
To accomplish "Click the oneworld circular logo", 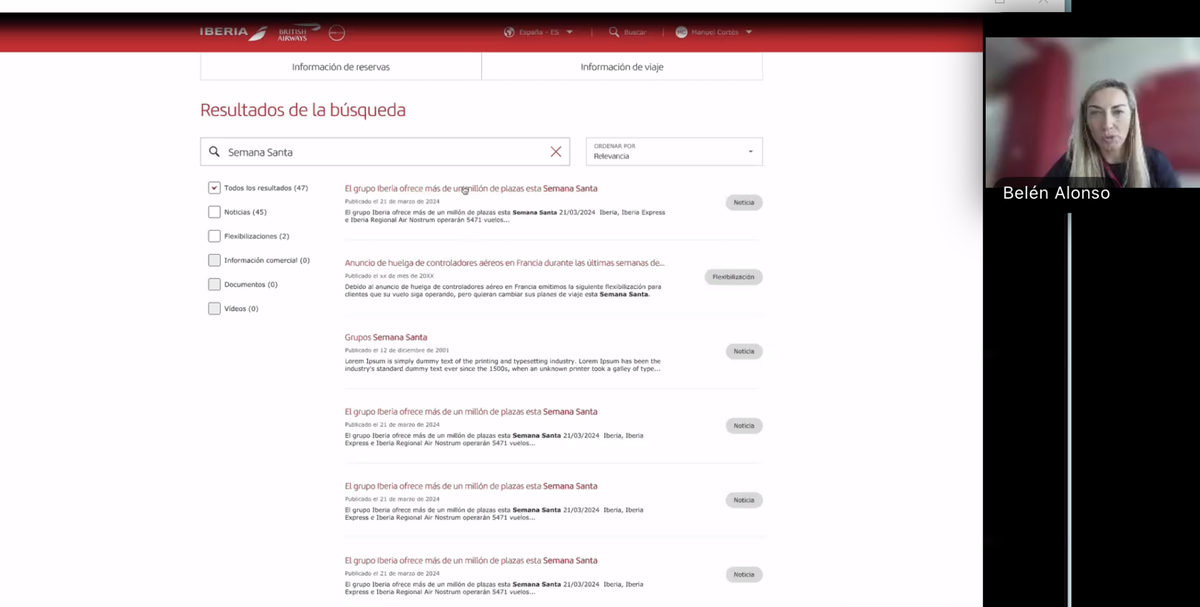I will click(337, 32).
